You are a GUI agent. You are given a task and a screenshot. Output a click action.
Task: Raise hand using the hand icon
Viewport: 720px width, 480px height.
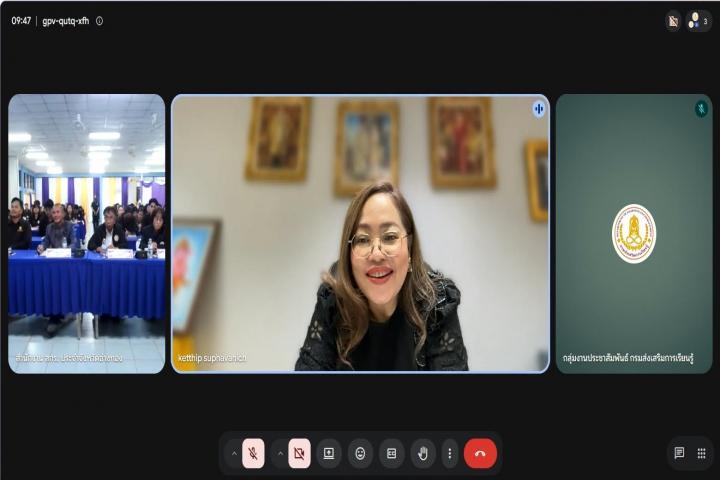(x=423, y=453)
